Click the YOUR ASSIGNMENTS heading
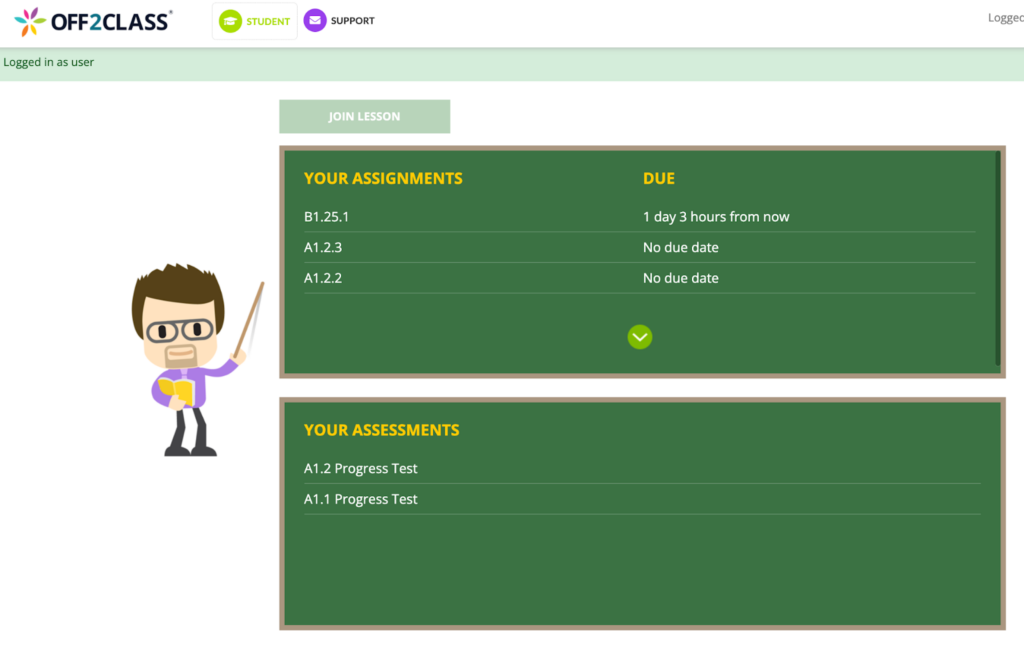This screenshot has height=646, width=1024. 383,178
